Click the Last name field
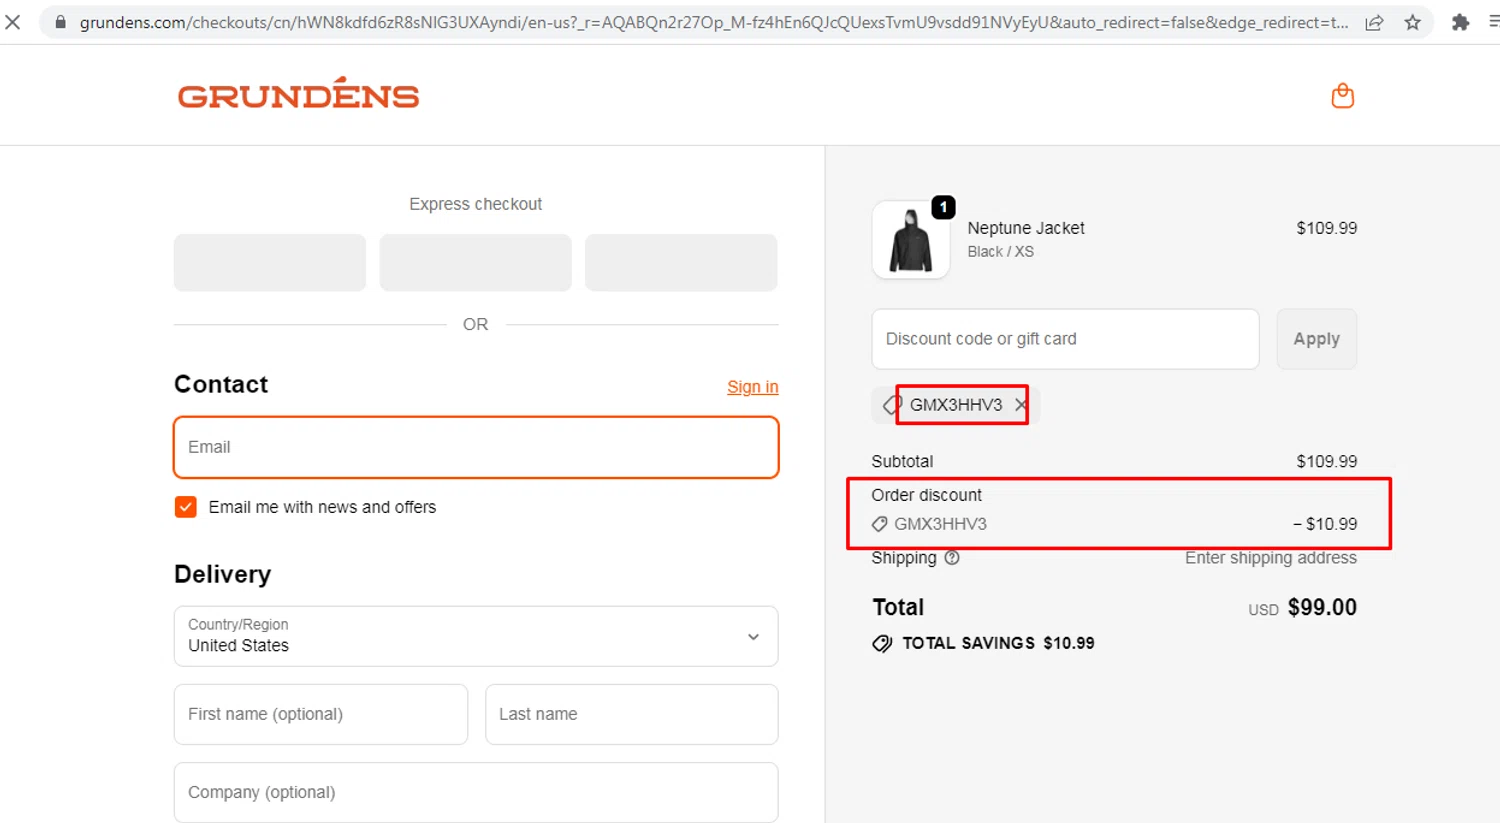This screenshot has height=823, width=1500. (x=631, y=714)
